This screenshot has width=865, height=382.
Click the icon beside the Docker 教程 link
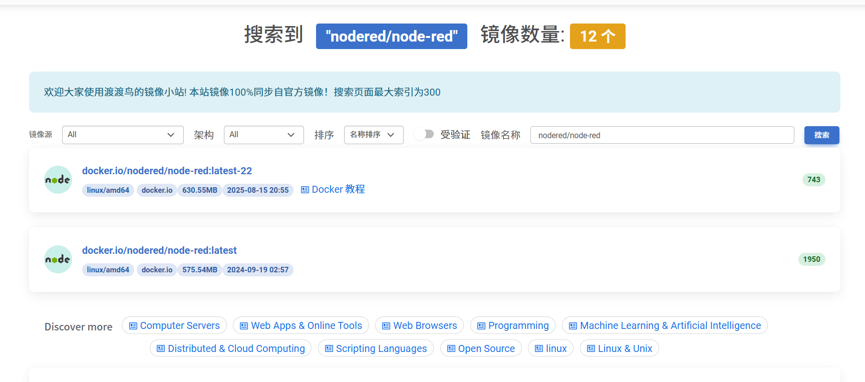click(x=305, y=189)
